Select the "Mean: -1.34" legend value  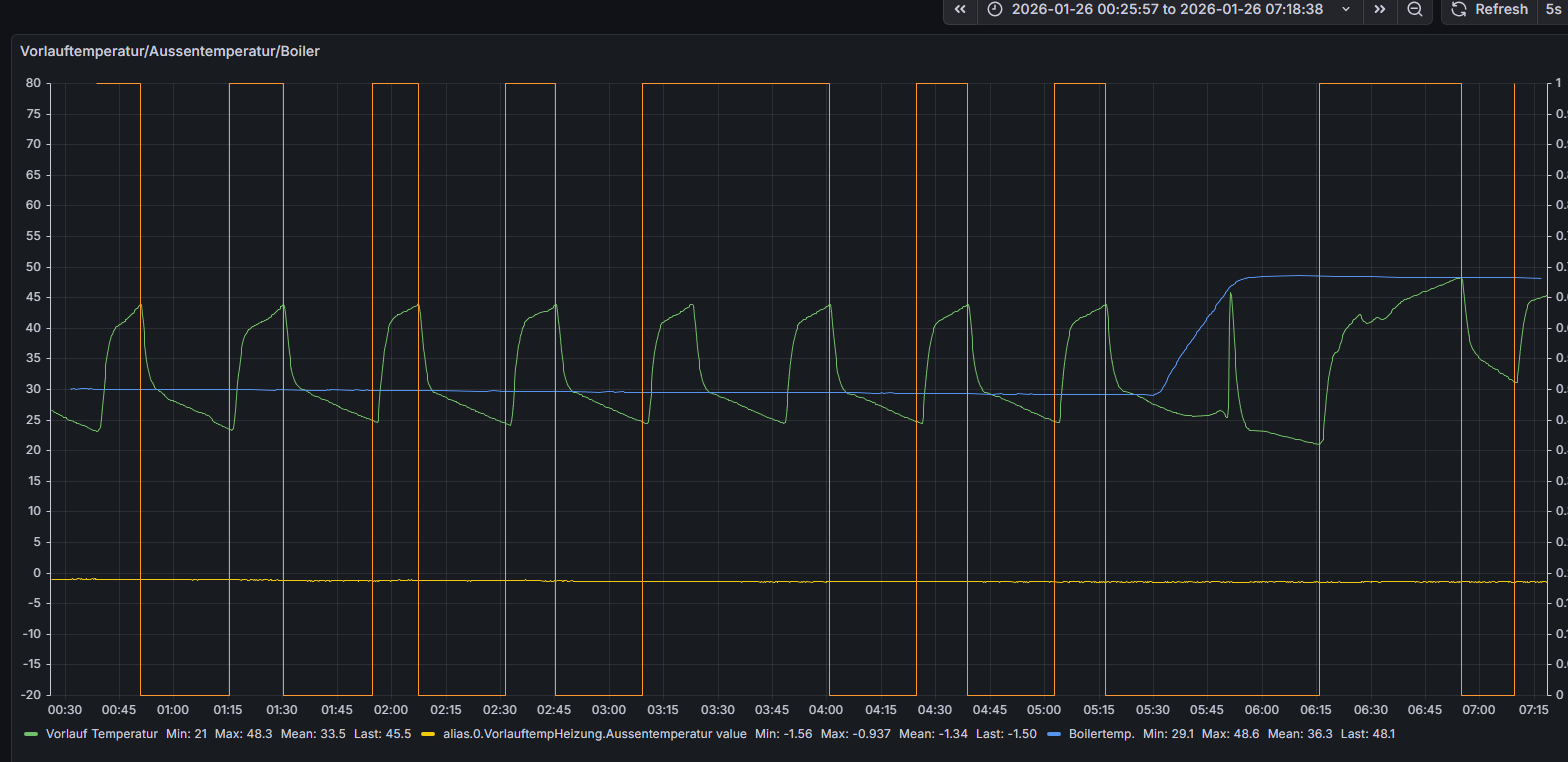click(x=933, y=733)
